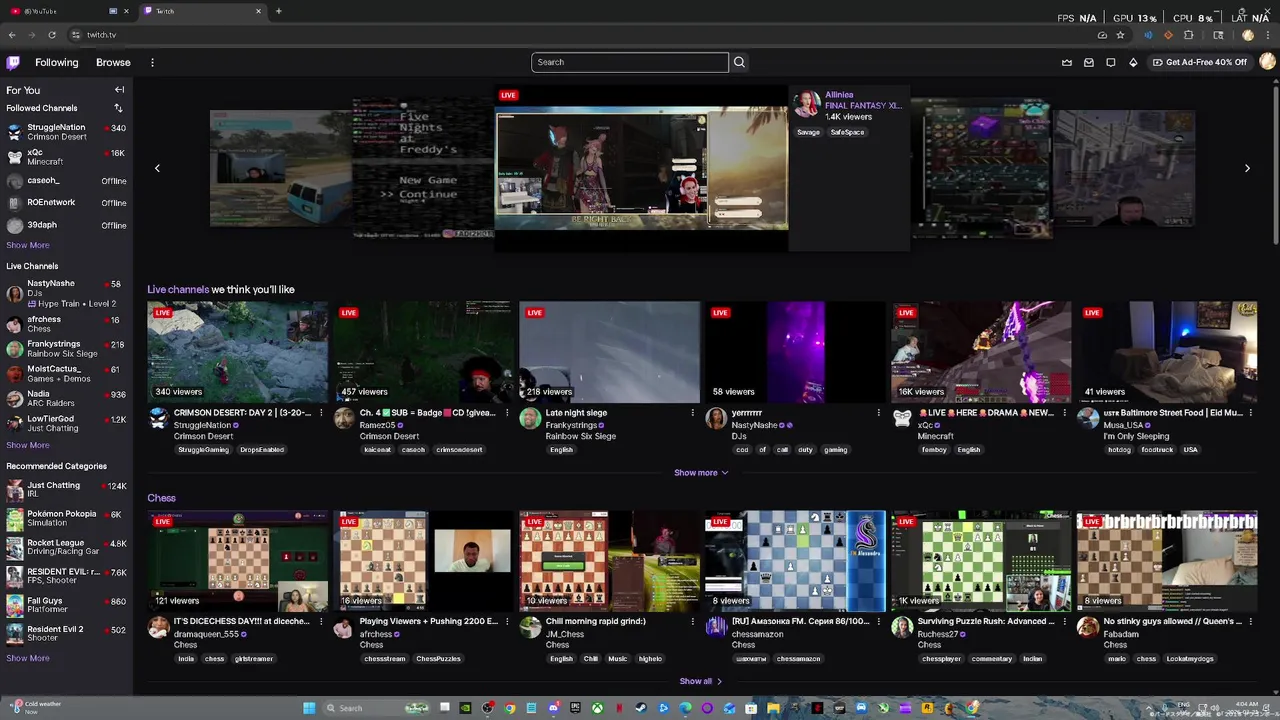
Task: Open Steam from the taskbar
Action: 641,708
